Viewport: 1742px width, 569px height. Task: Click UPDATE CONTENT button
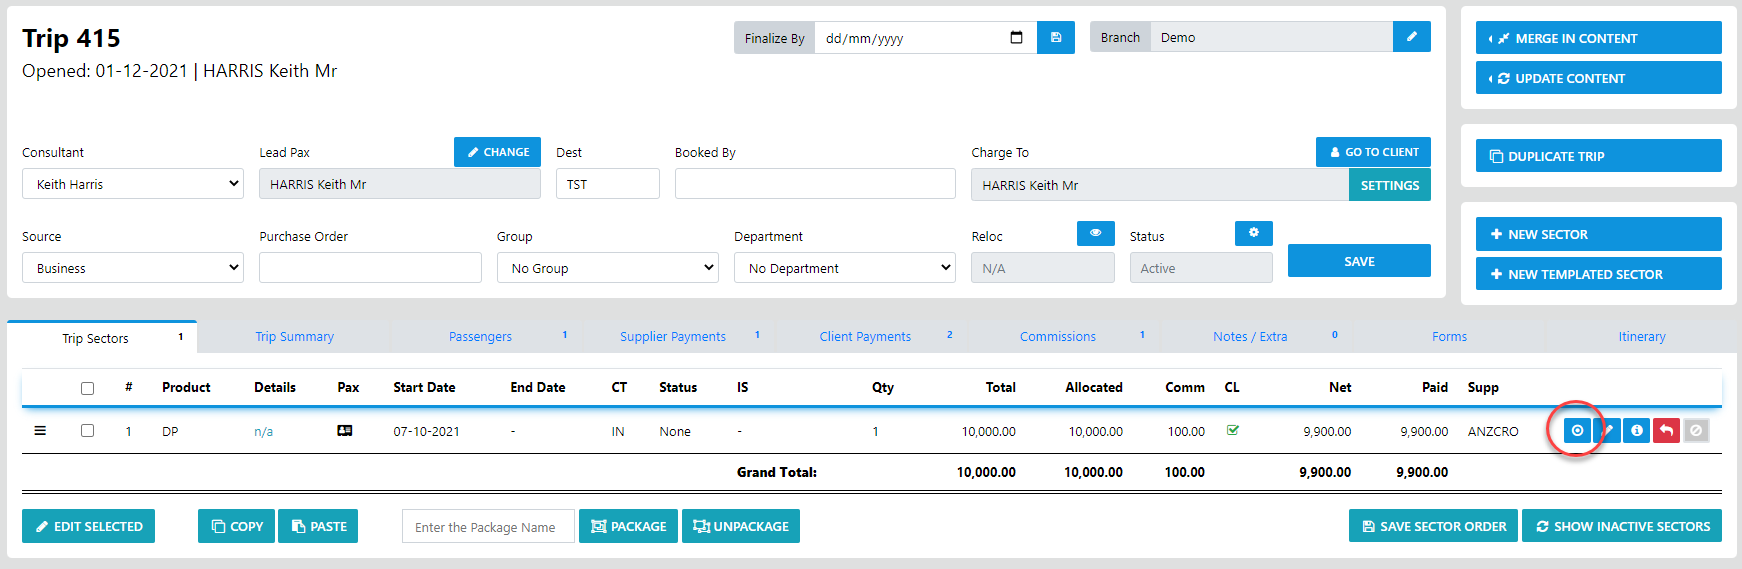[1598, 78]
